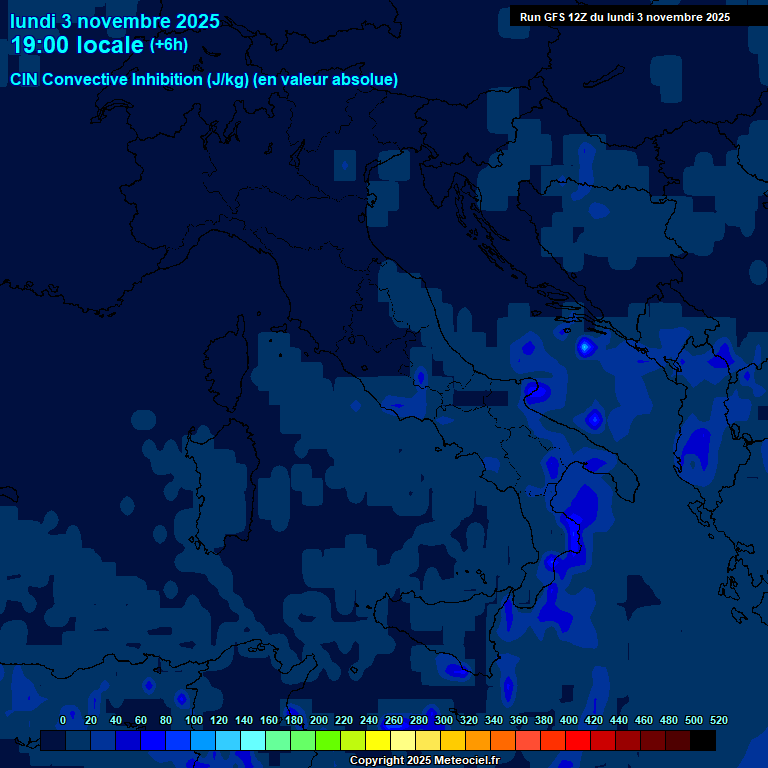
Task: Click the 0 legend scale label
Action: point(63,720)
